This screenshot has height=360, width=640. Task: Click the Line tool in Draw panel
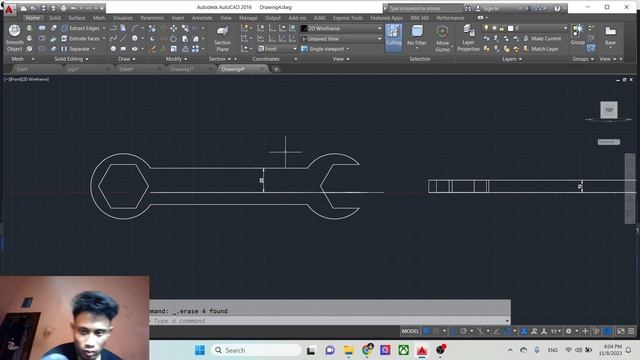[123, 38]
